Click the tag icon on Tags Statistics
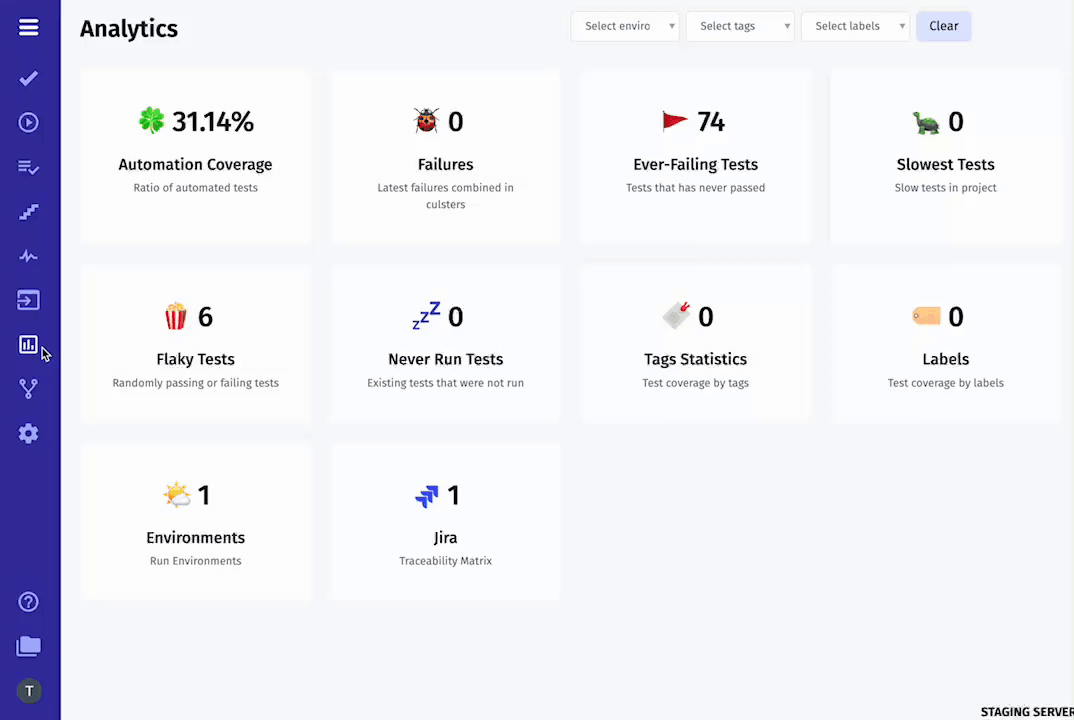 coord(676,315)
